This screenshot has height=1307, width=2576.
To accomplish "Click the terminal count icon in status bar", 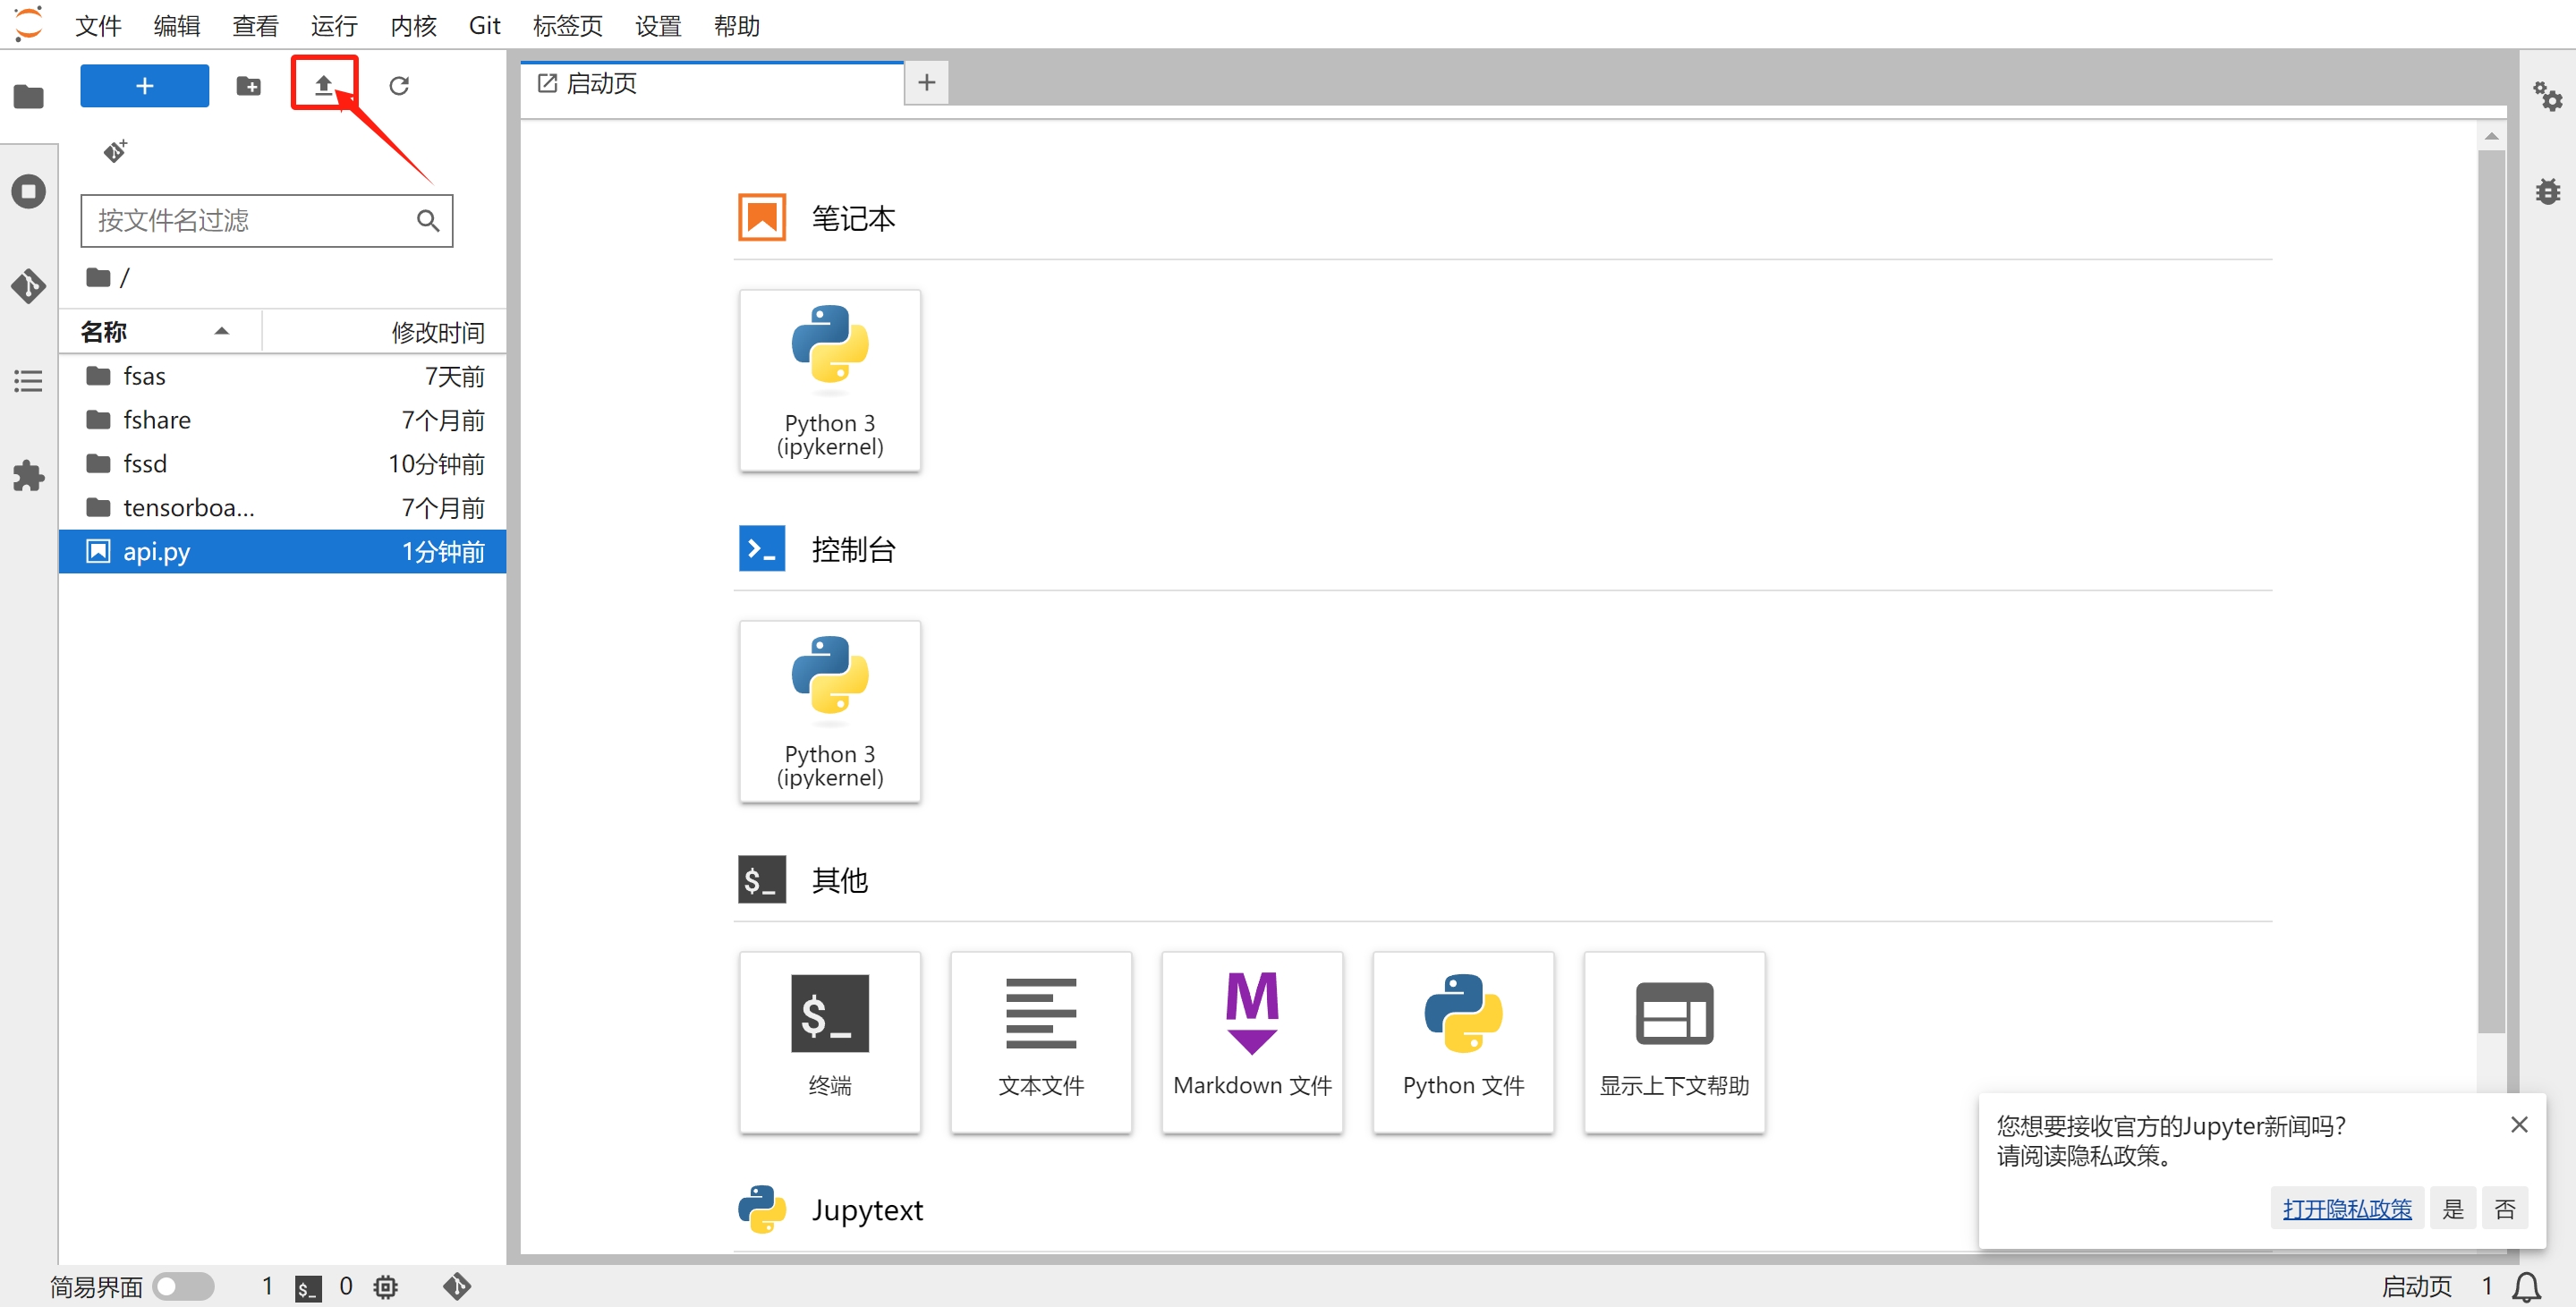I will [x=308, y=1287].
